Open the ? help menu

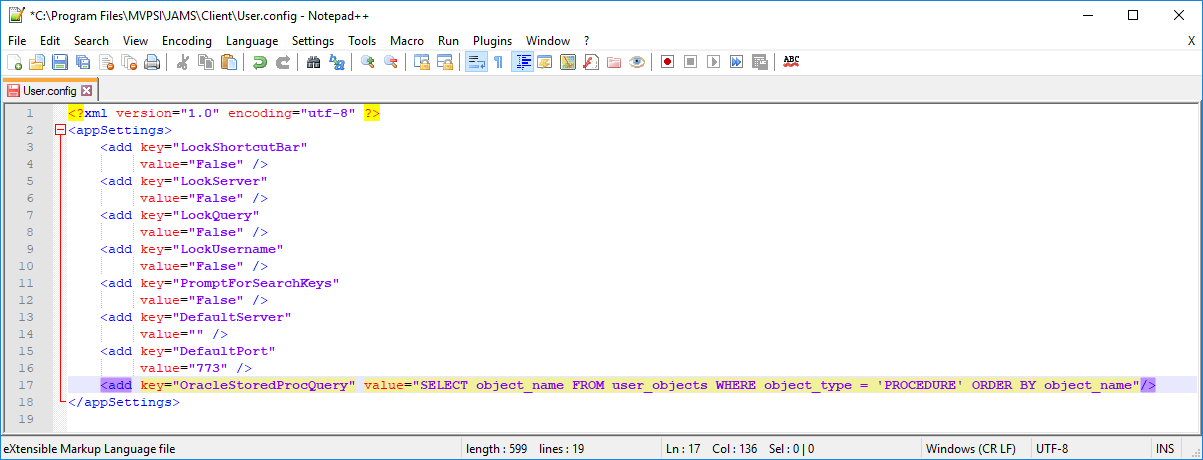[x=587, y=41]
